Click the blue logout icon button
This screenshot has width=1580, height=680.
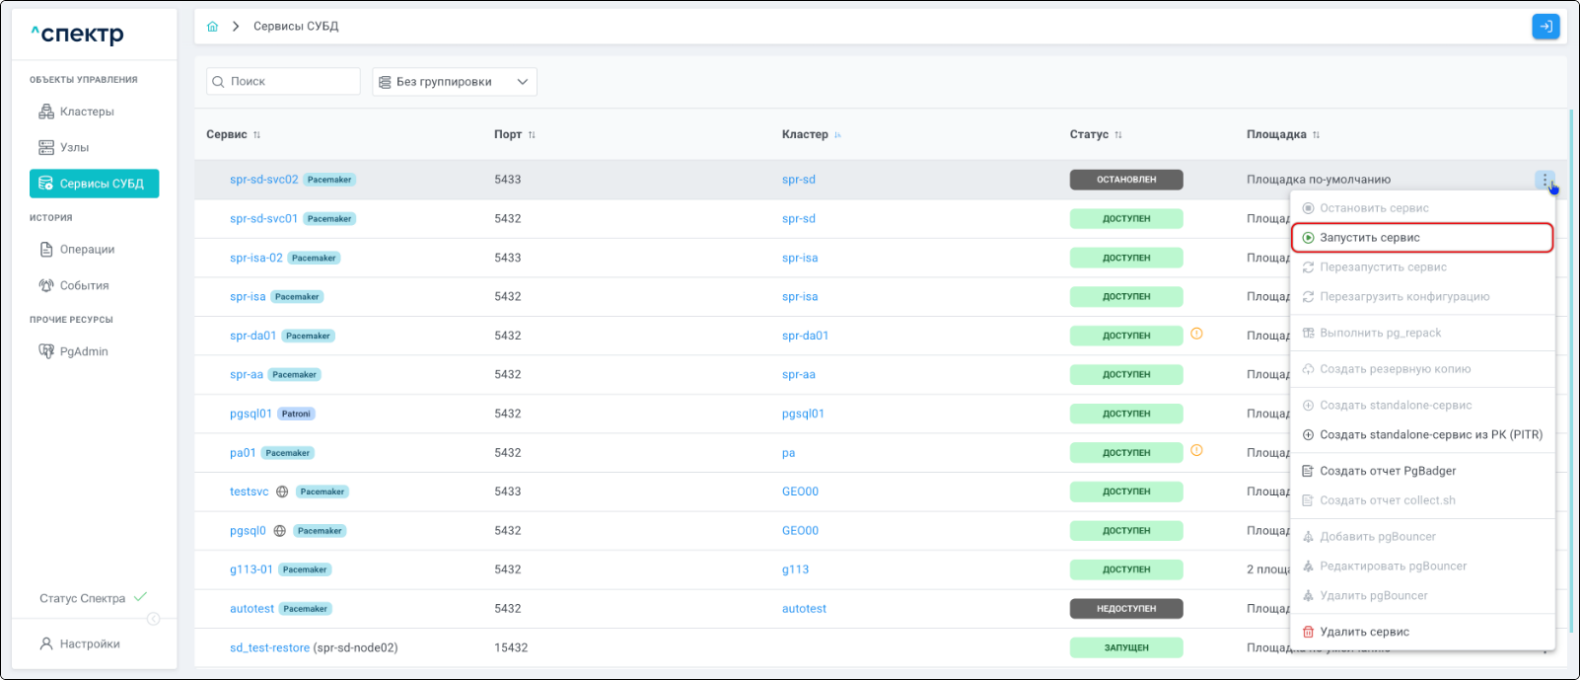[x=1545, y=27]
